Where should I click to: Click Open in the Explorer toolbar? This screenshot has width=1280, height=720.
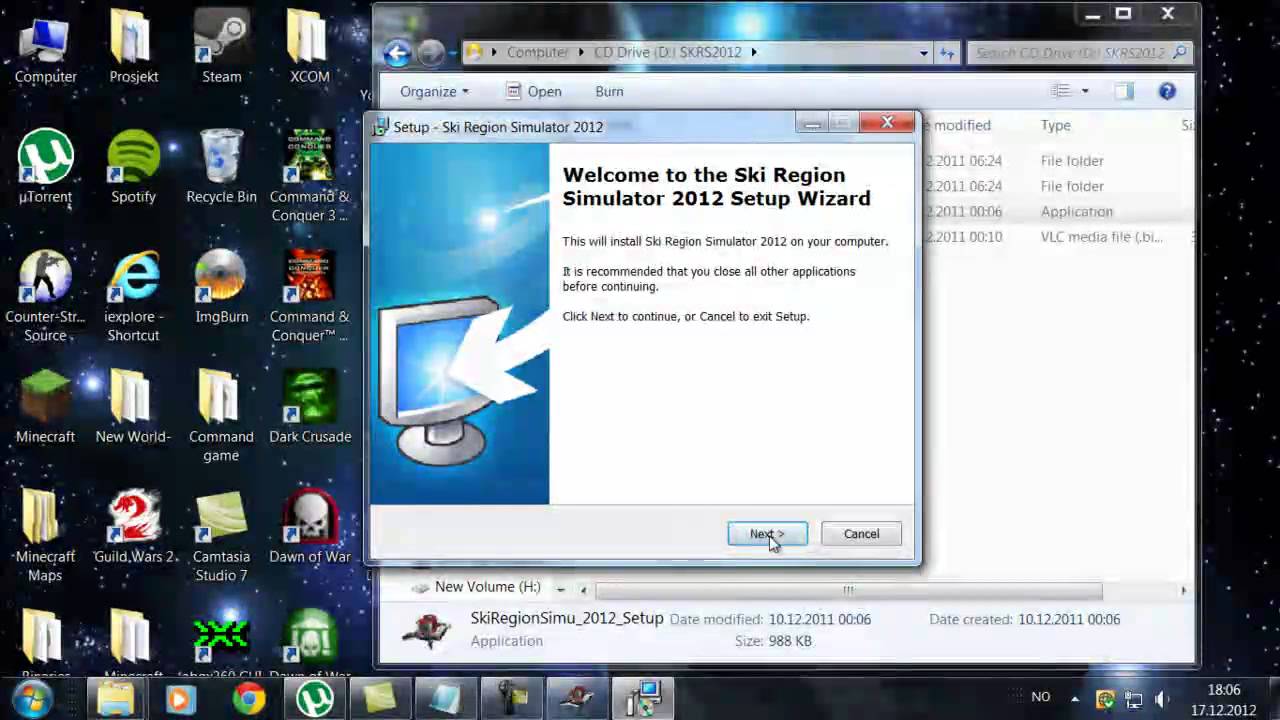[x=534, y=91]
